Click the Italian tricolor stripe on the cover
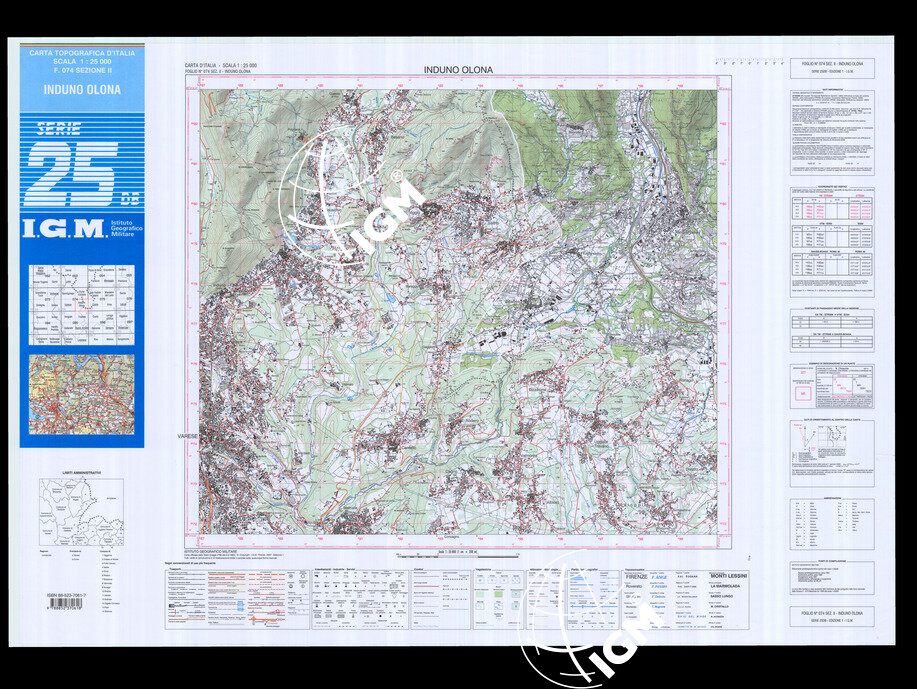 click(x=83, y=47)
